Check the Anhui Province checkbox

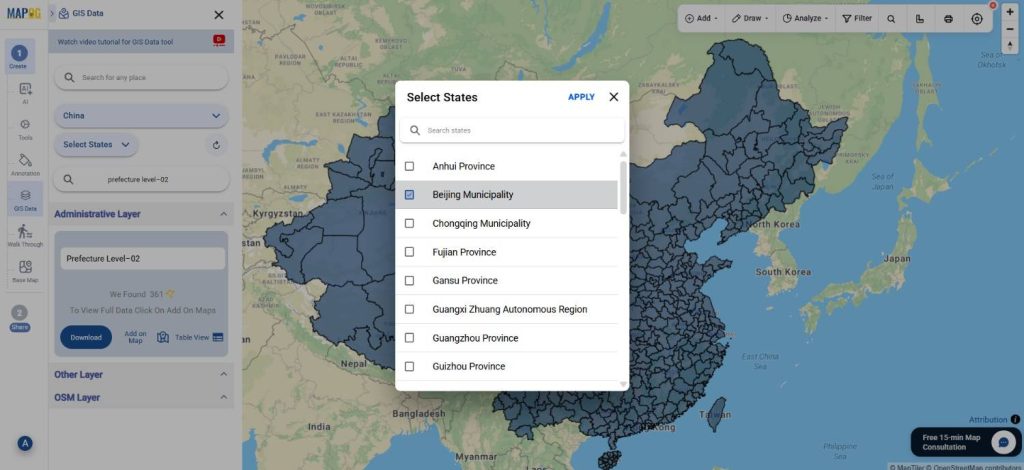tap(409, 166)
